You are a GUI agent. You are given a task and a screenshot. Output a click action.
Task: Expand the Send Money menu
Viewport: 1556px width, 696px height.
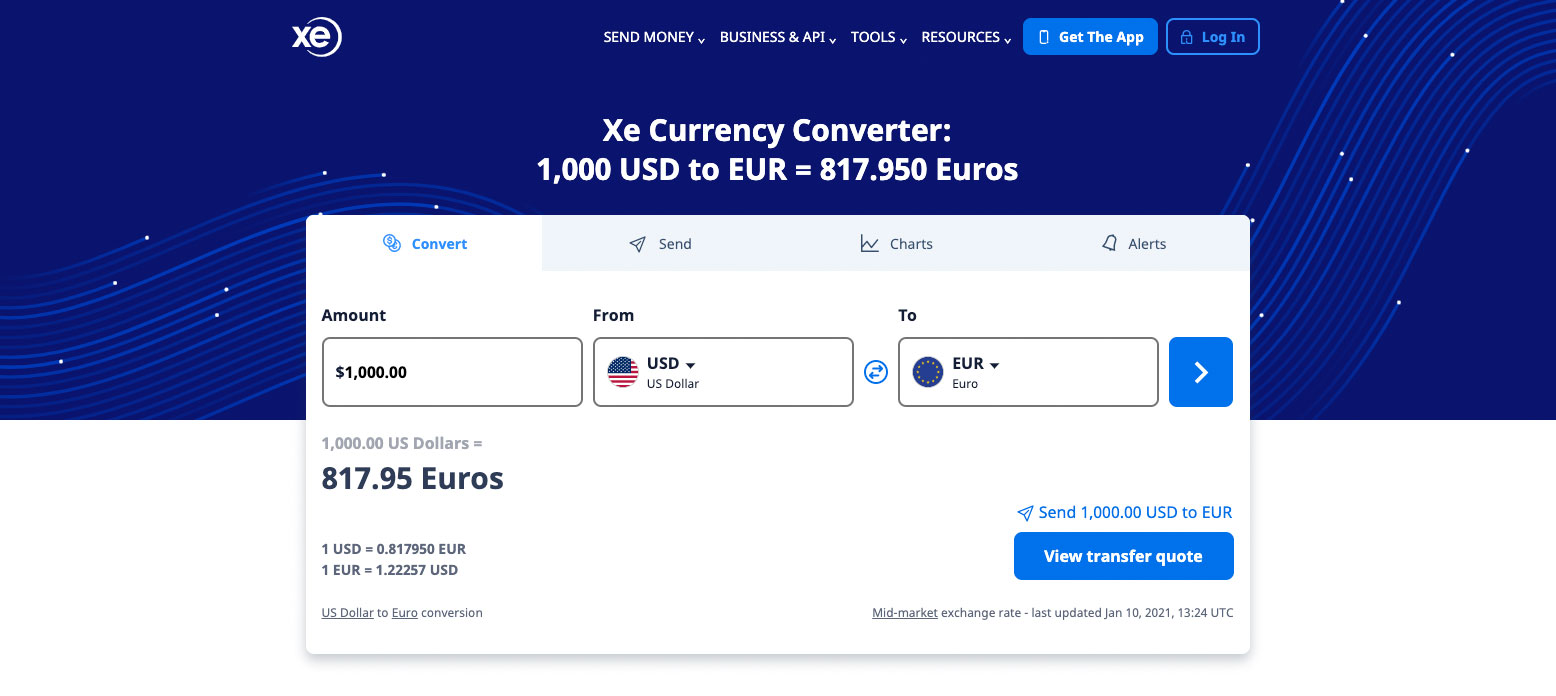coord(654,38)
